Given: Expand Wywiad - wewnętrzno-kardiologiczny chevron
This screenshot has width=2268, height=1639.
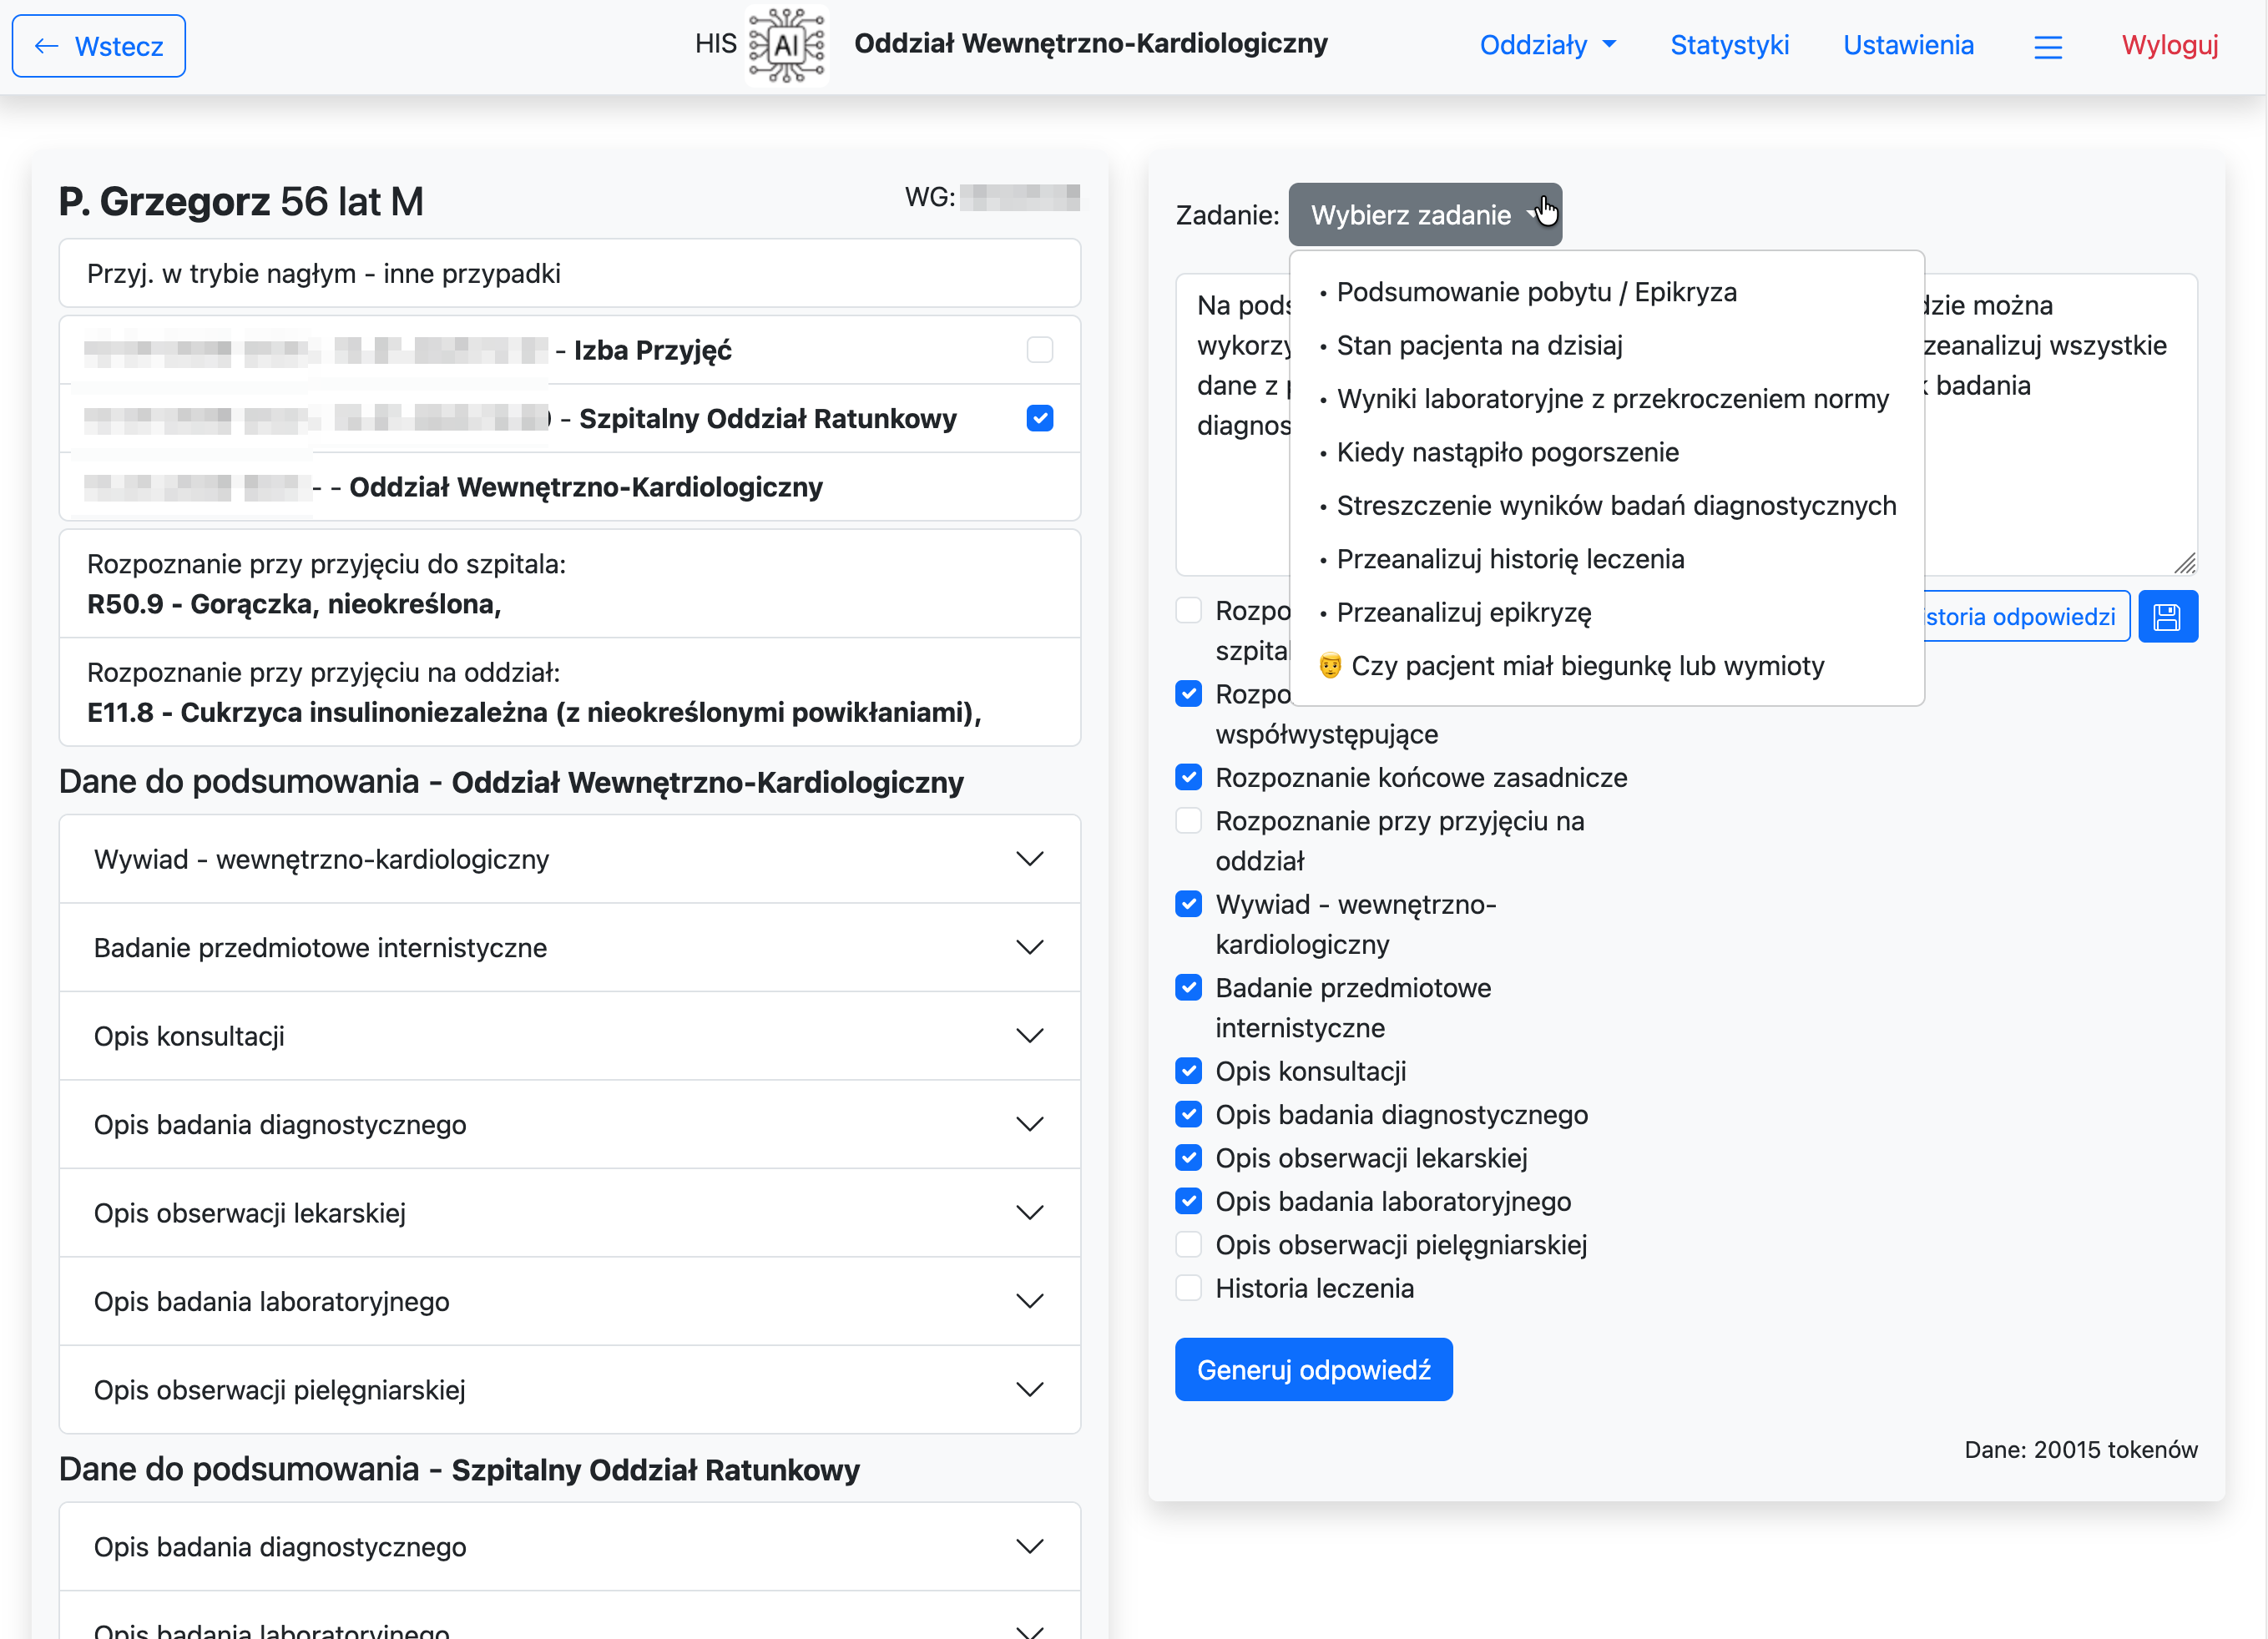Looking at the screenshot, I should click(1029, 859).
